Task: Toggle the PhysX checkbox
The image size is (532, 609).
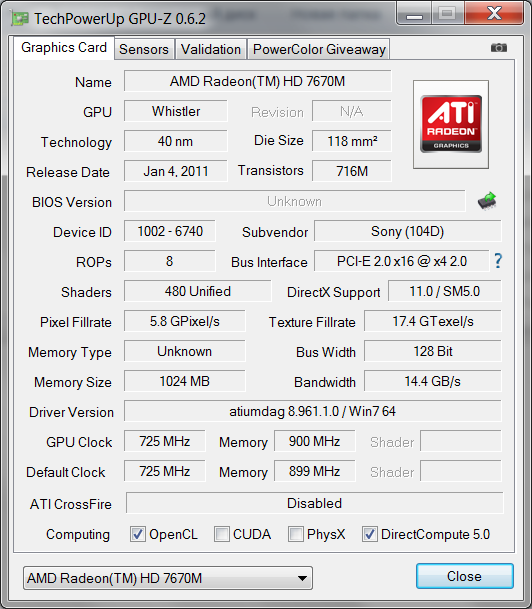Action: click(295, 534)
